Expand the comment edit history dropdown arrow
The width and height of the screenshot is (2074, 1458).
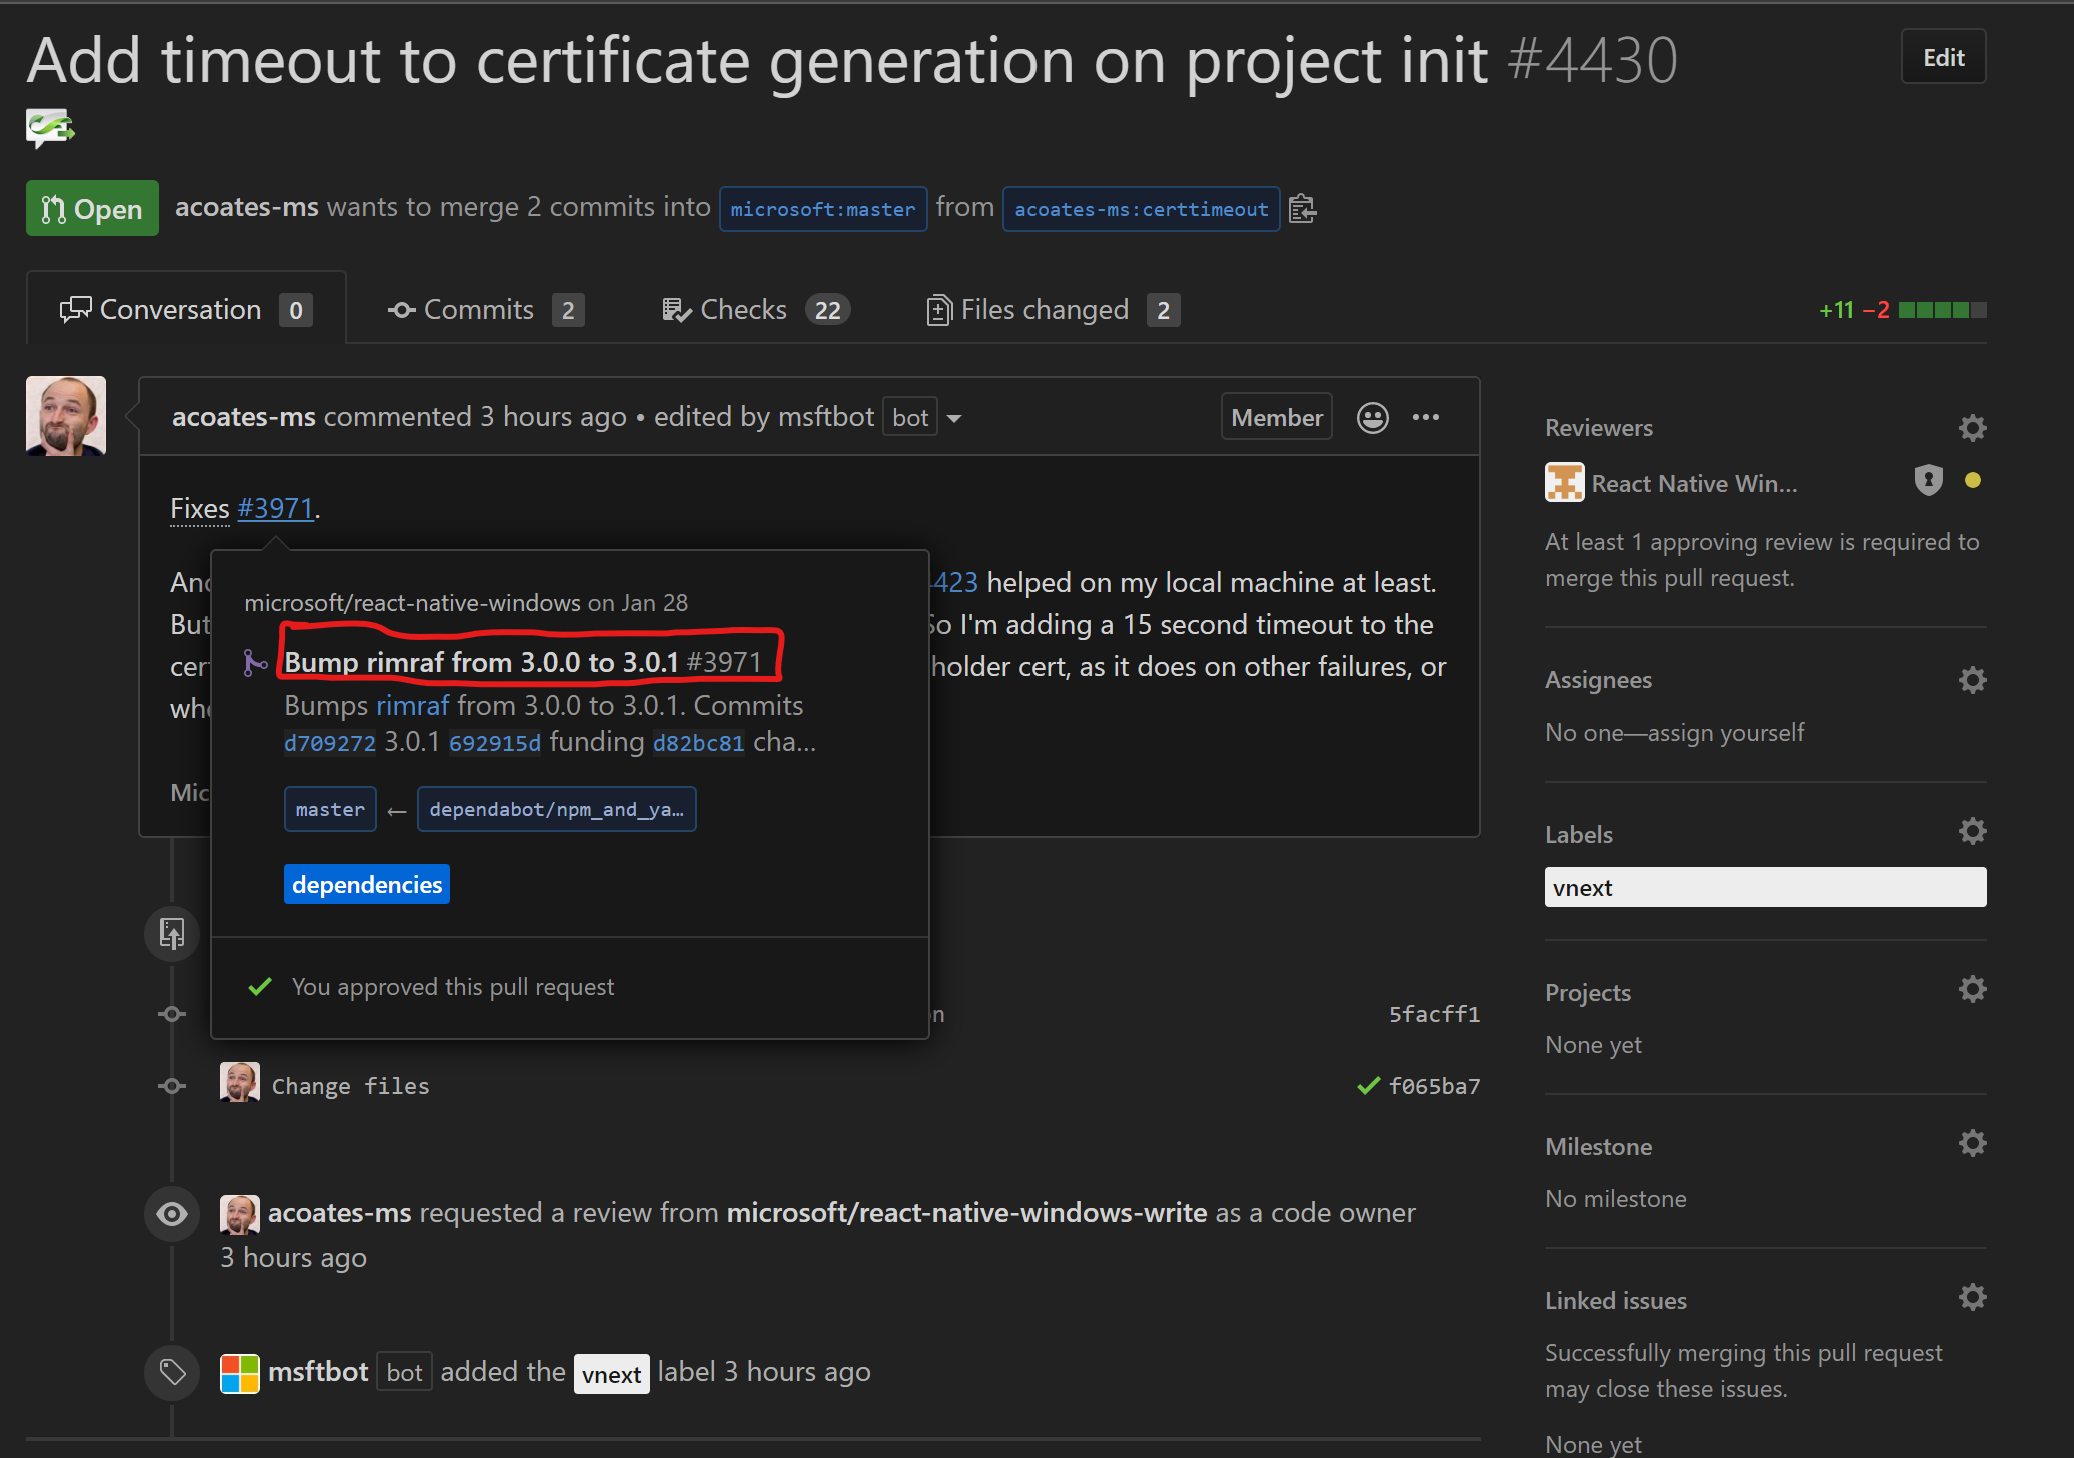(x=954, y=419)
